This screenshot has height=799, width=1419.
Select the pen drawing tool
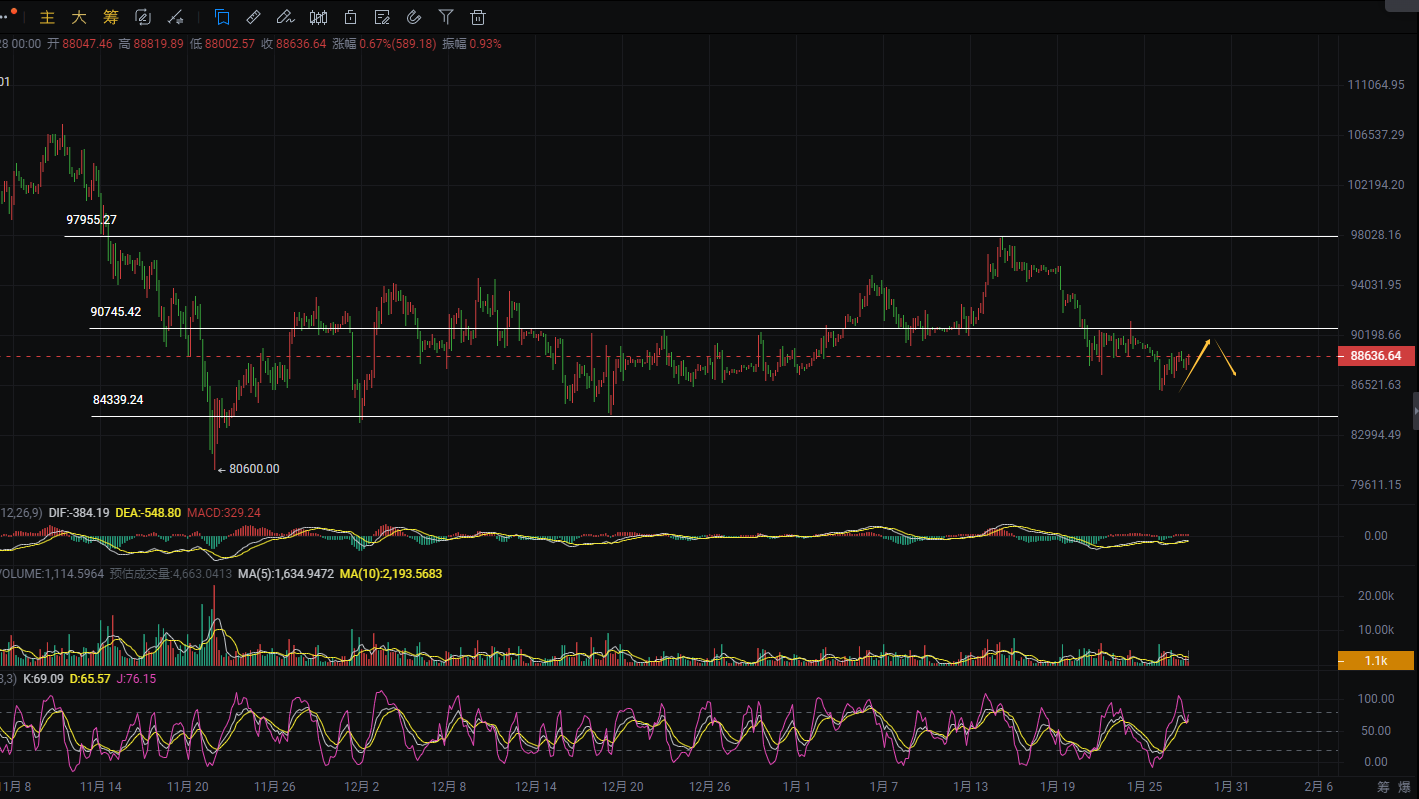tap(286, 17)
